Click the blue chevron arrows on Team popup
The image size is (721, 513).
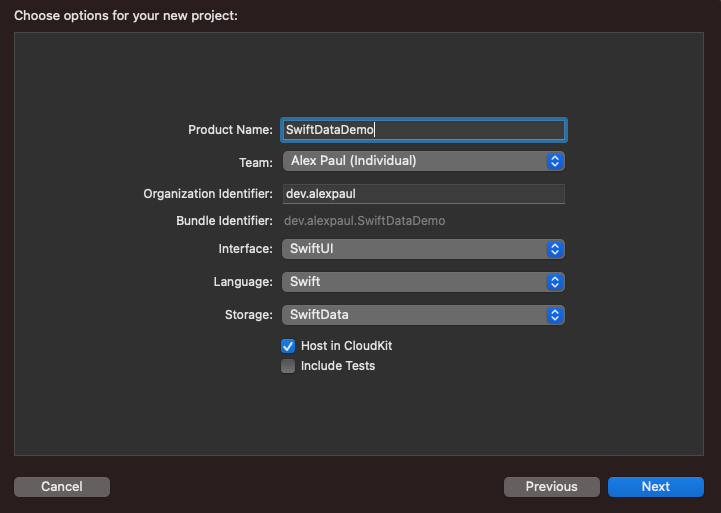555,161
